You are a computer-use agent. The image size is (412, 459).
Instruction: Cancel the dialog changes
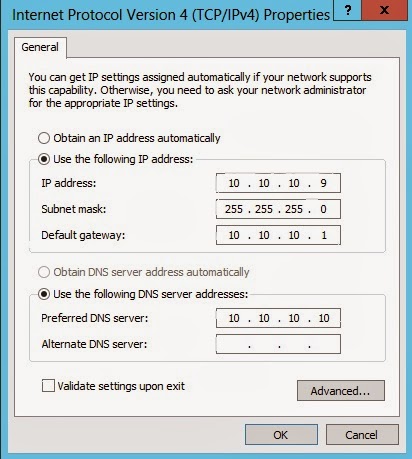(362, 435)
